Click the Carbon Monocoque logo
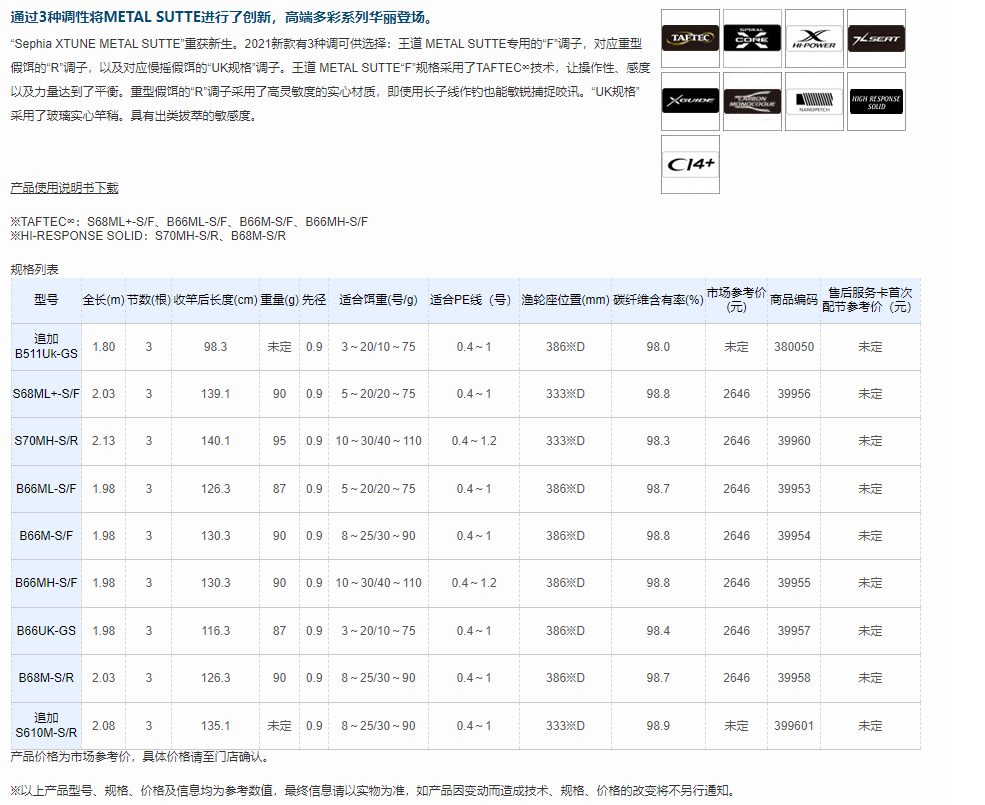The width and height of the screenshot is (985, 805). 752,101
